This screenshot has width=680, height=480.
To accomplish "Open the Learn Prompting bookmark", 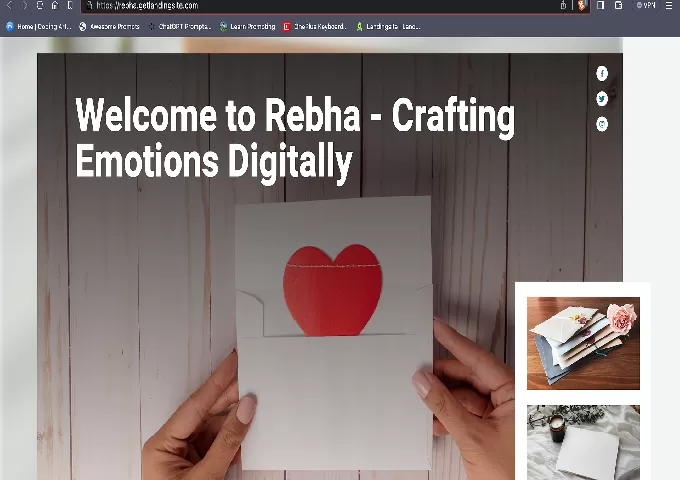I will pyautogui.click(x=247, y=27).
